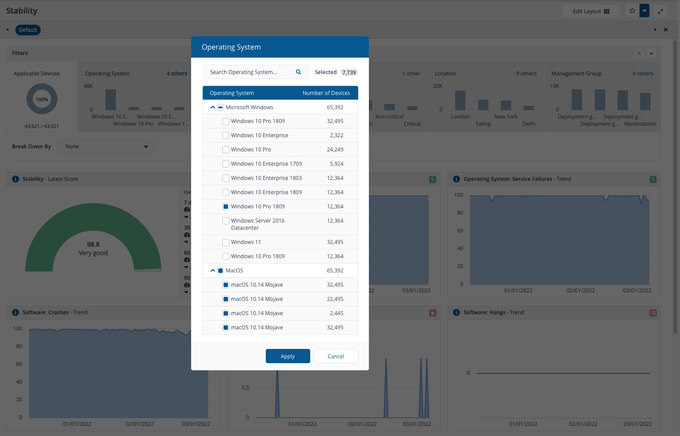Click the Apply button
The image size is (680, 436).
tap(287, 356)
